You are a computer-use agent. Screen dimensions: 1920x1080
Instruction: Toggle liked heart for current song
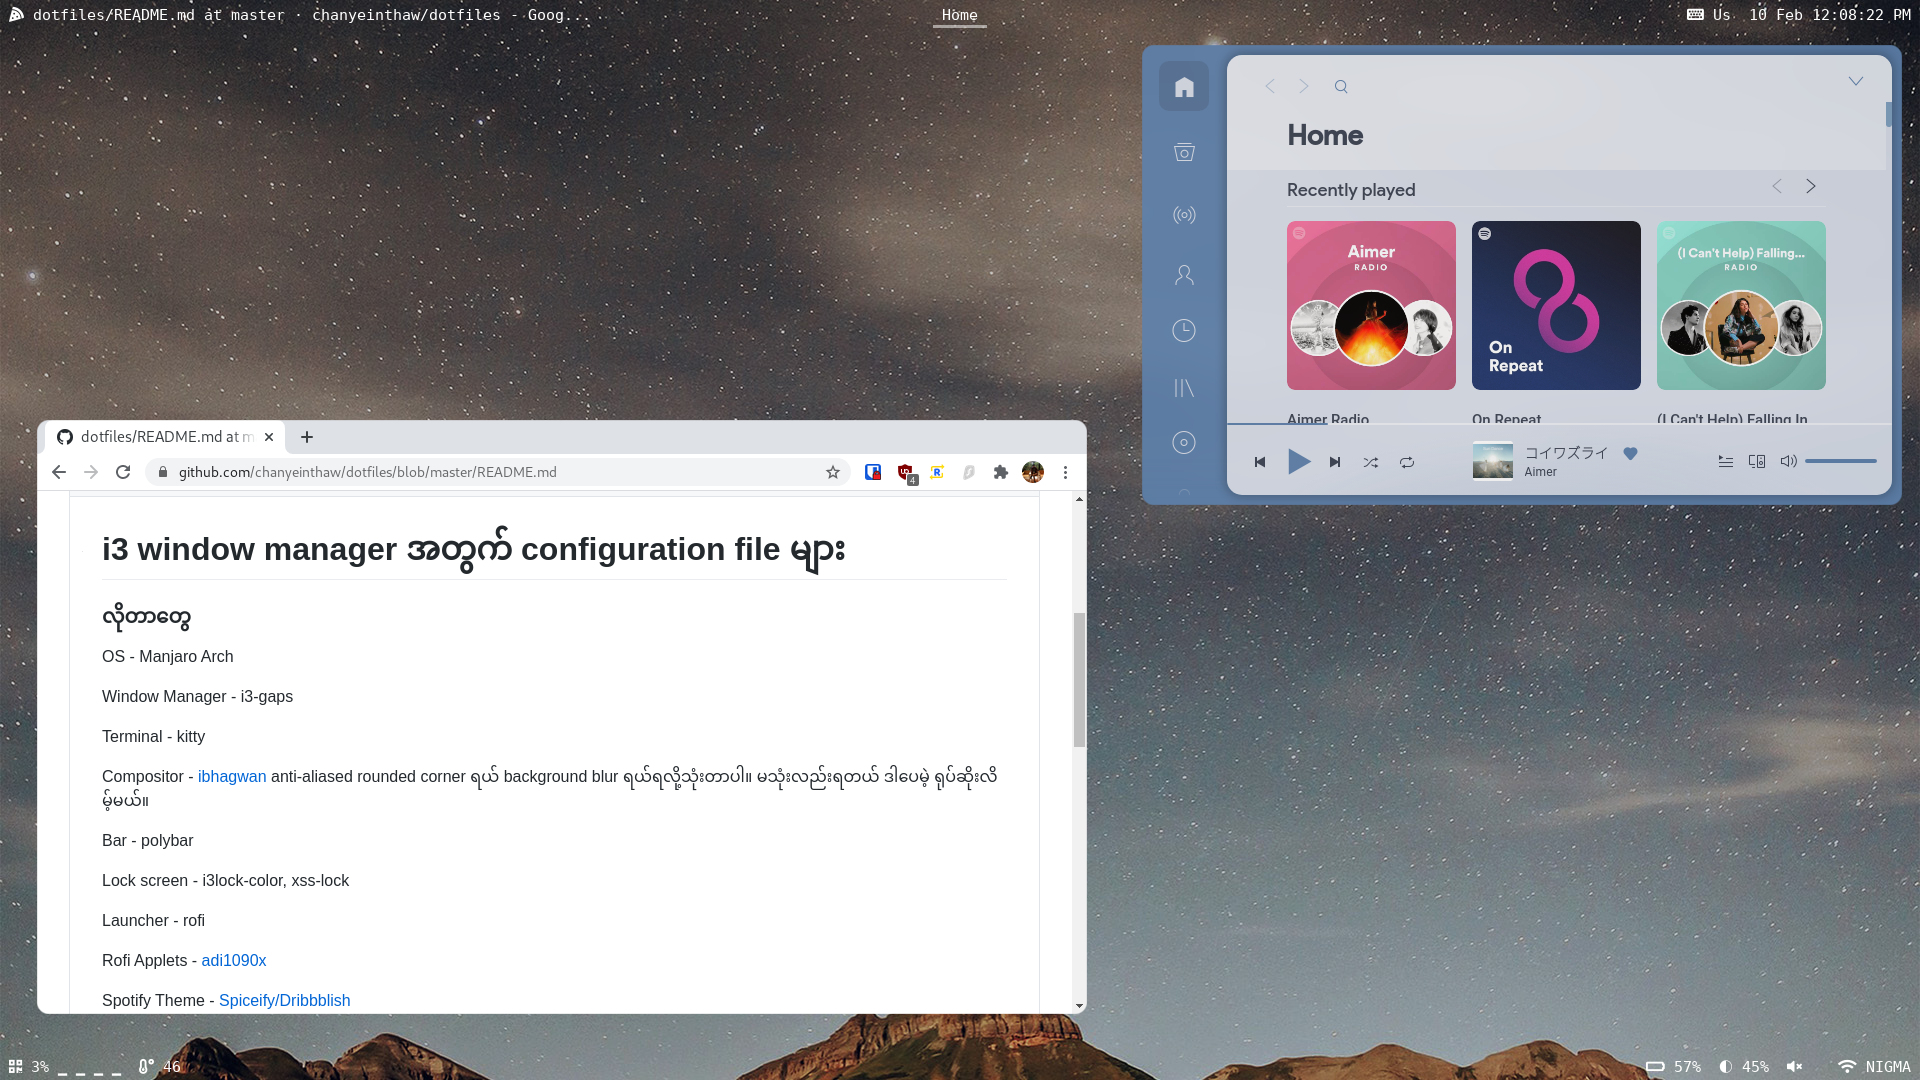click(x=1630, y=454)
